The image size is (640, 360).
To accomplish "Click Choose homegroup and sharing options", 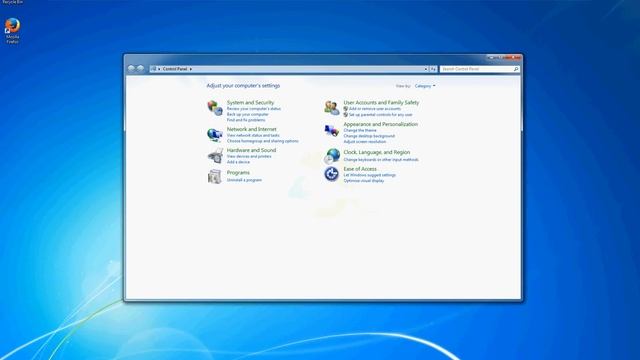I will [x=262, y=141].
